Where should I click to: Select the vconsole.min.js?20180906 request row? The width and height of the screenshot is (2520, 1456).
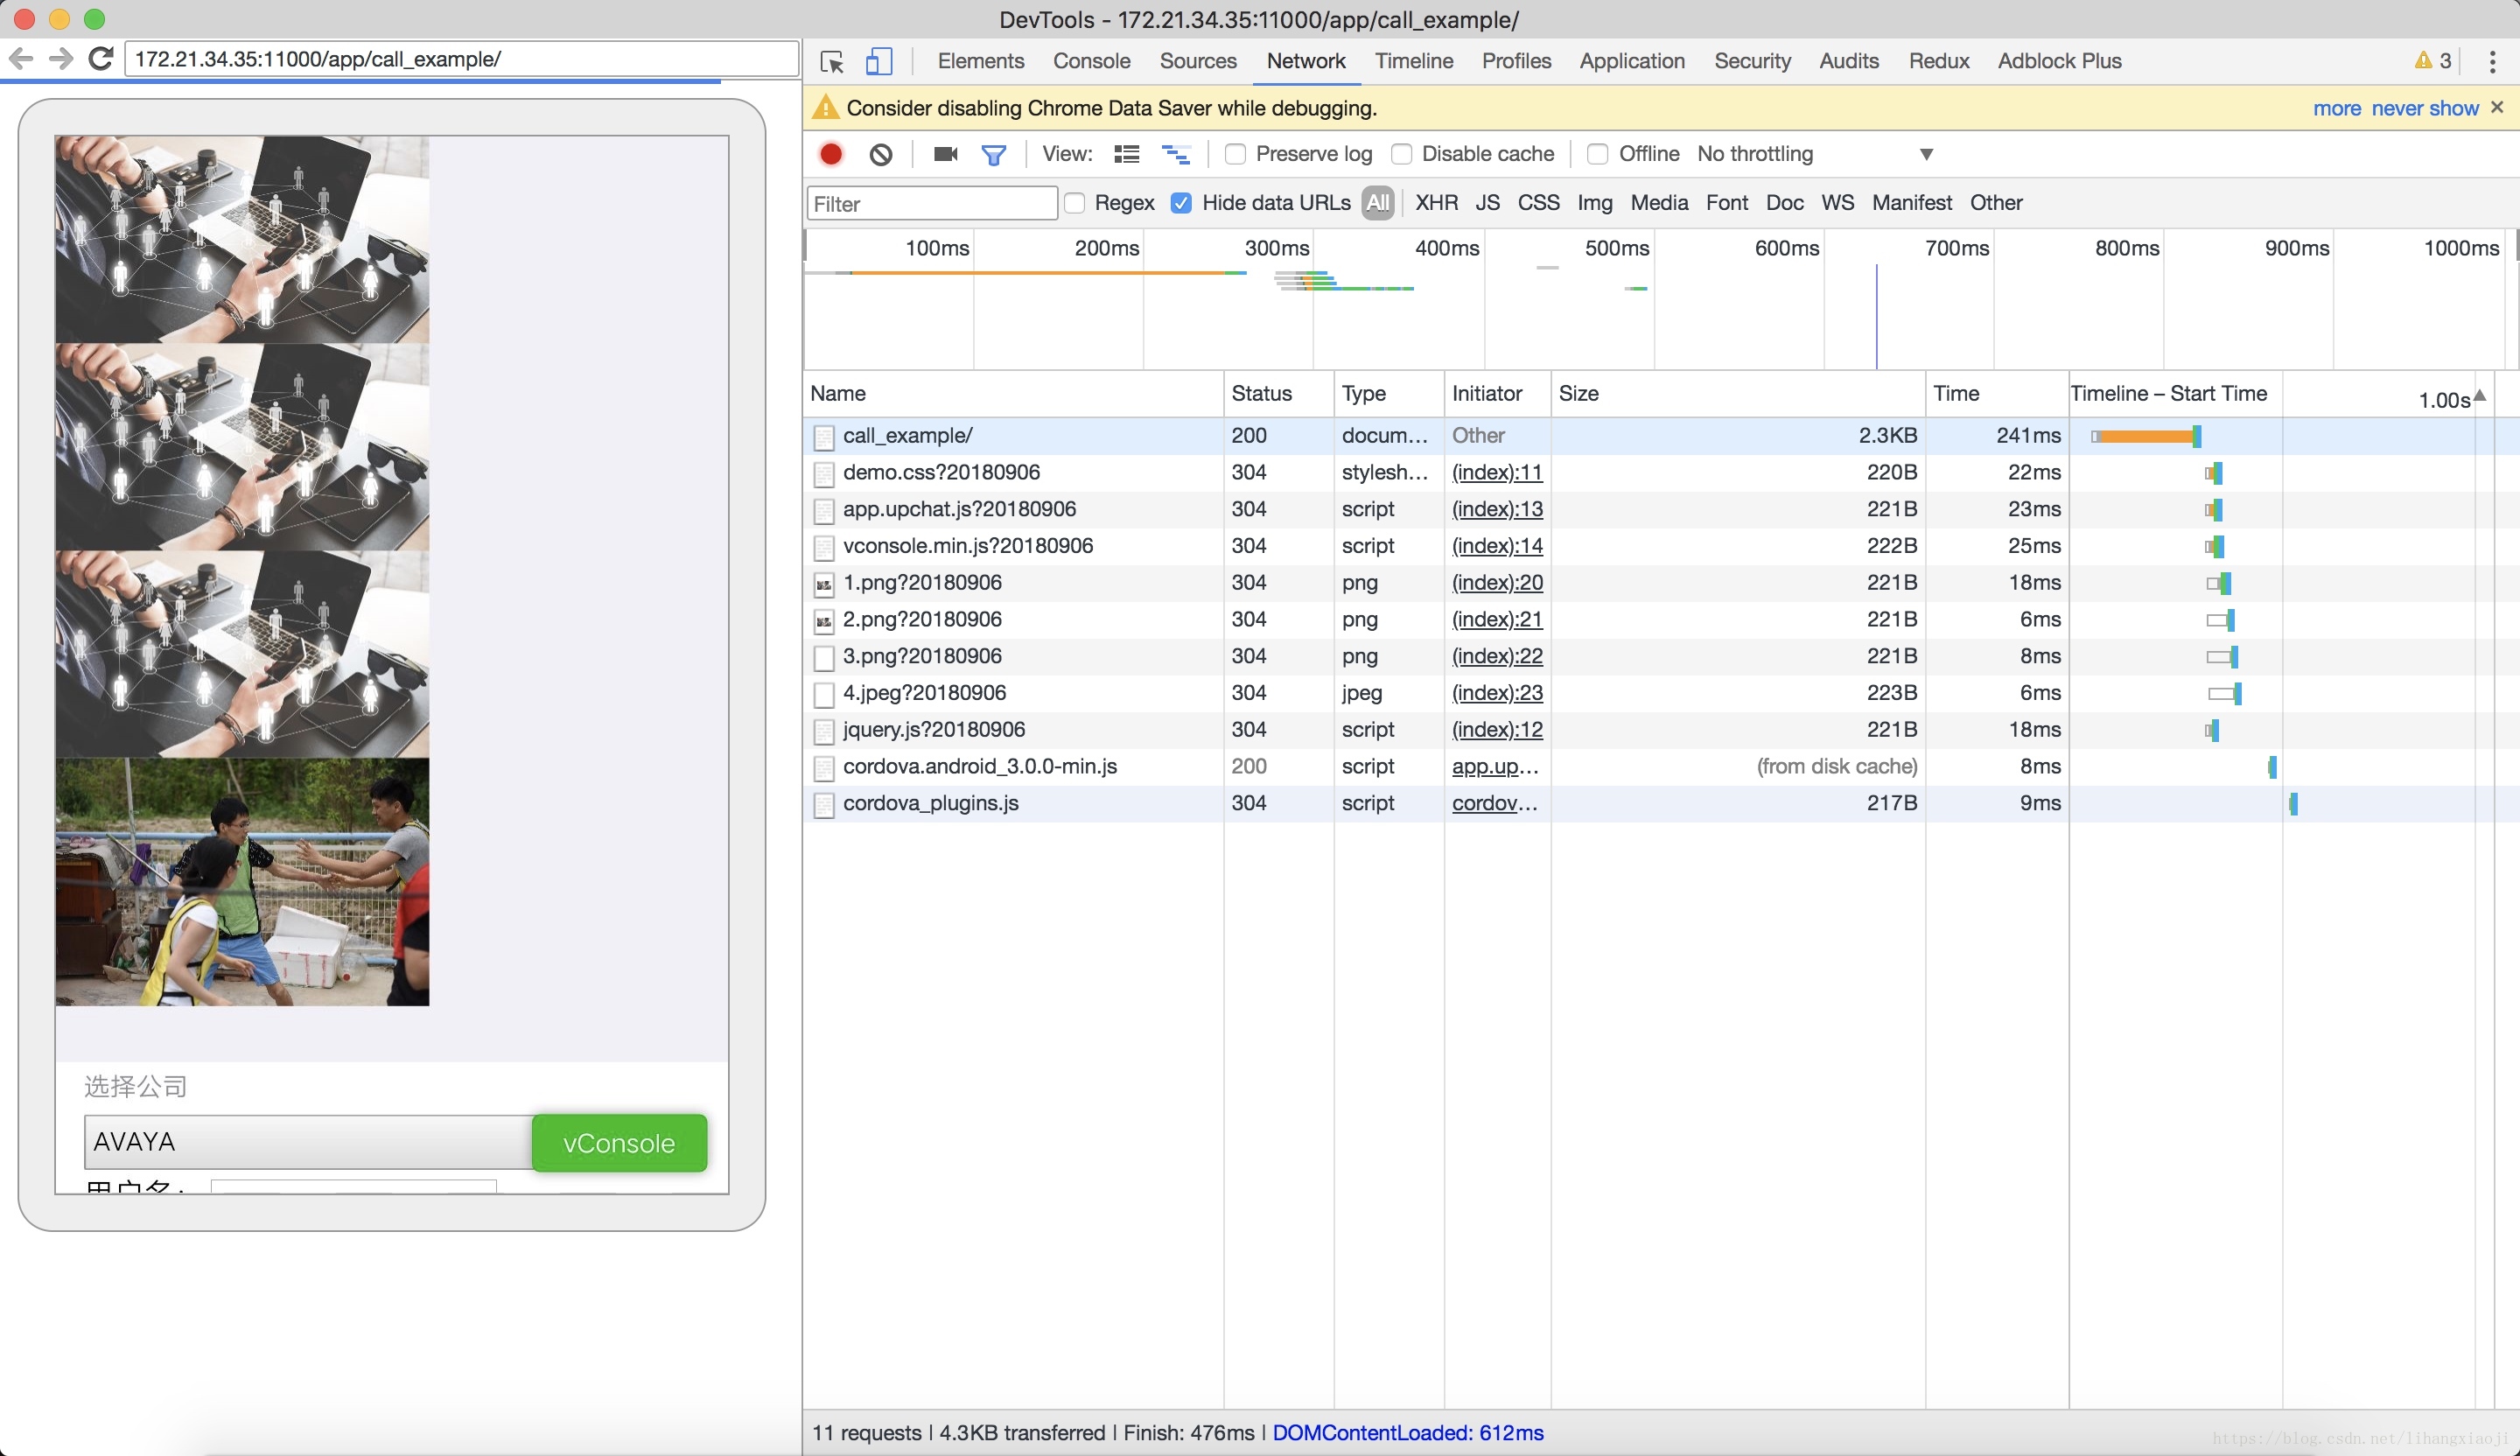tap(1648, 546)
